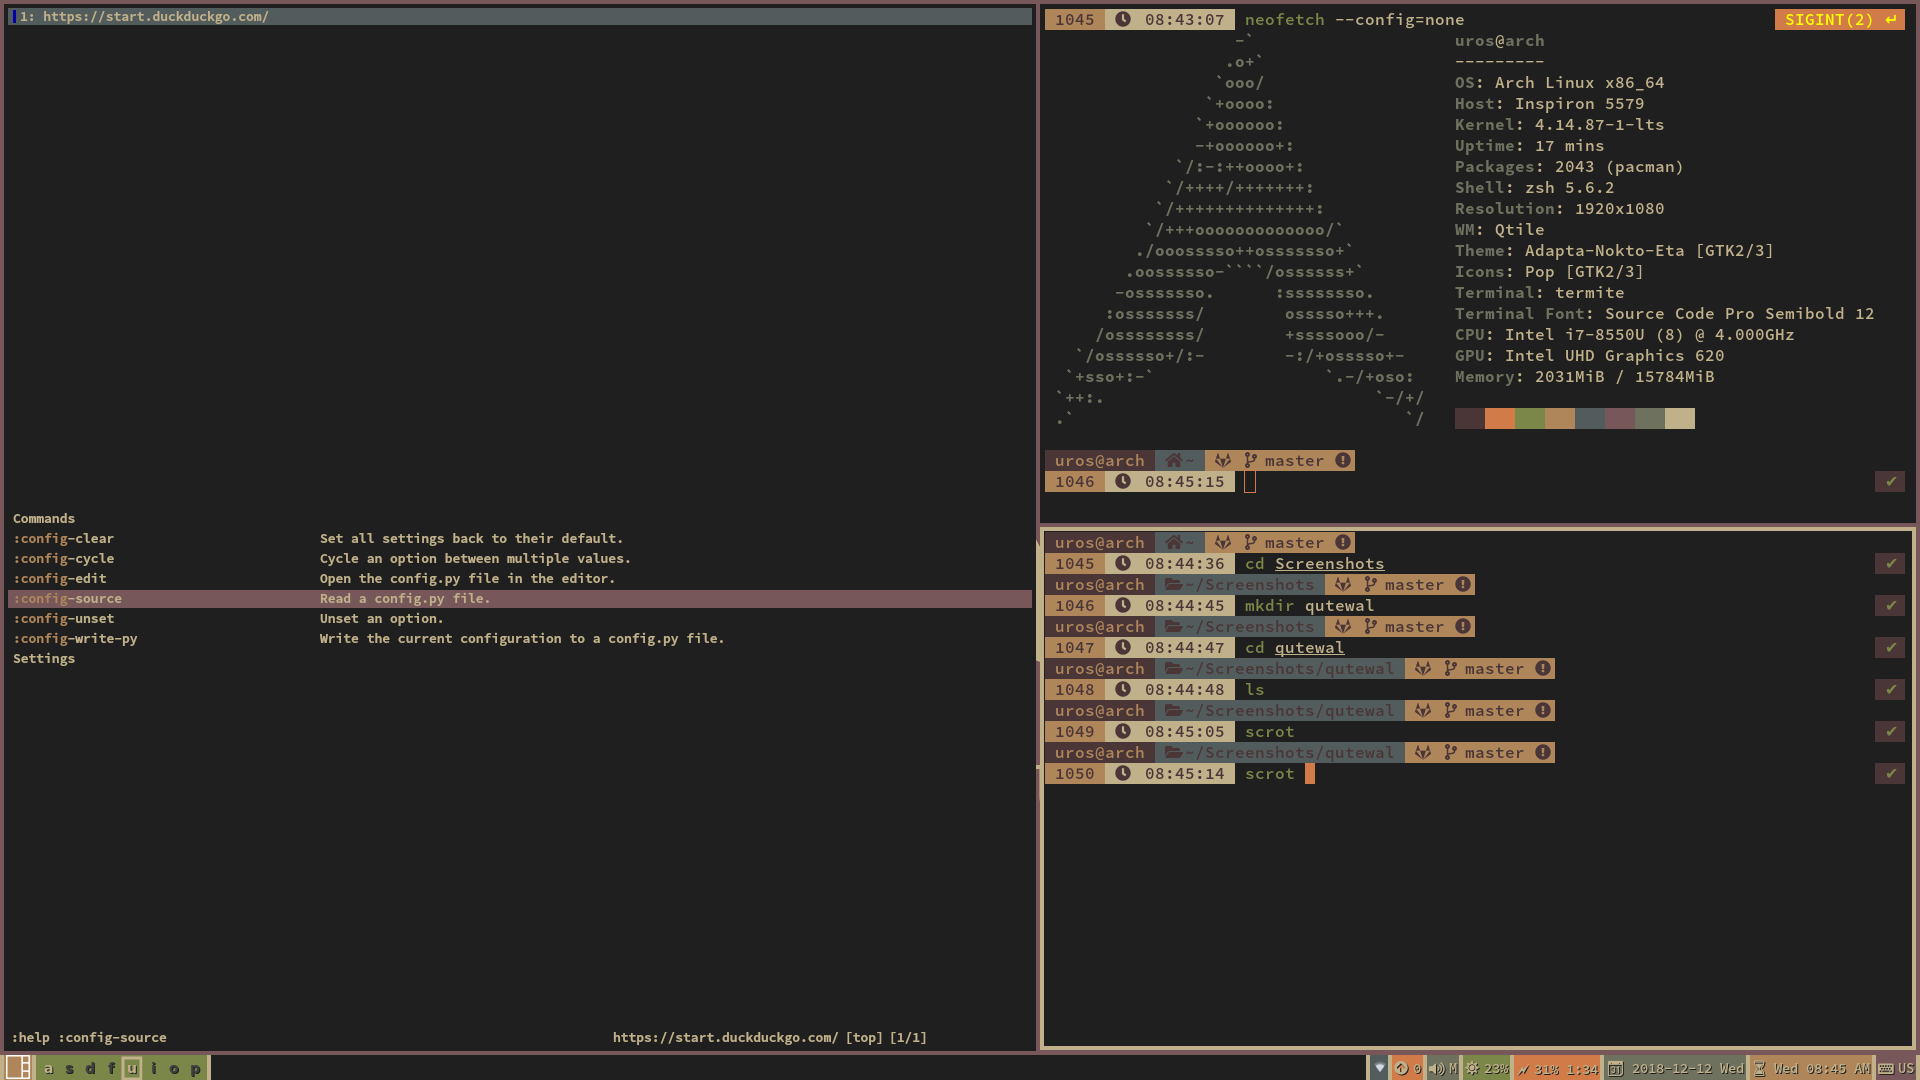Click the 'Wed 08:45 AM' clock text
The image size is (1920, 1080).
click(1822, 1068)
